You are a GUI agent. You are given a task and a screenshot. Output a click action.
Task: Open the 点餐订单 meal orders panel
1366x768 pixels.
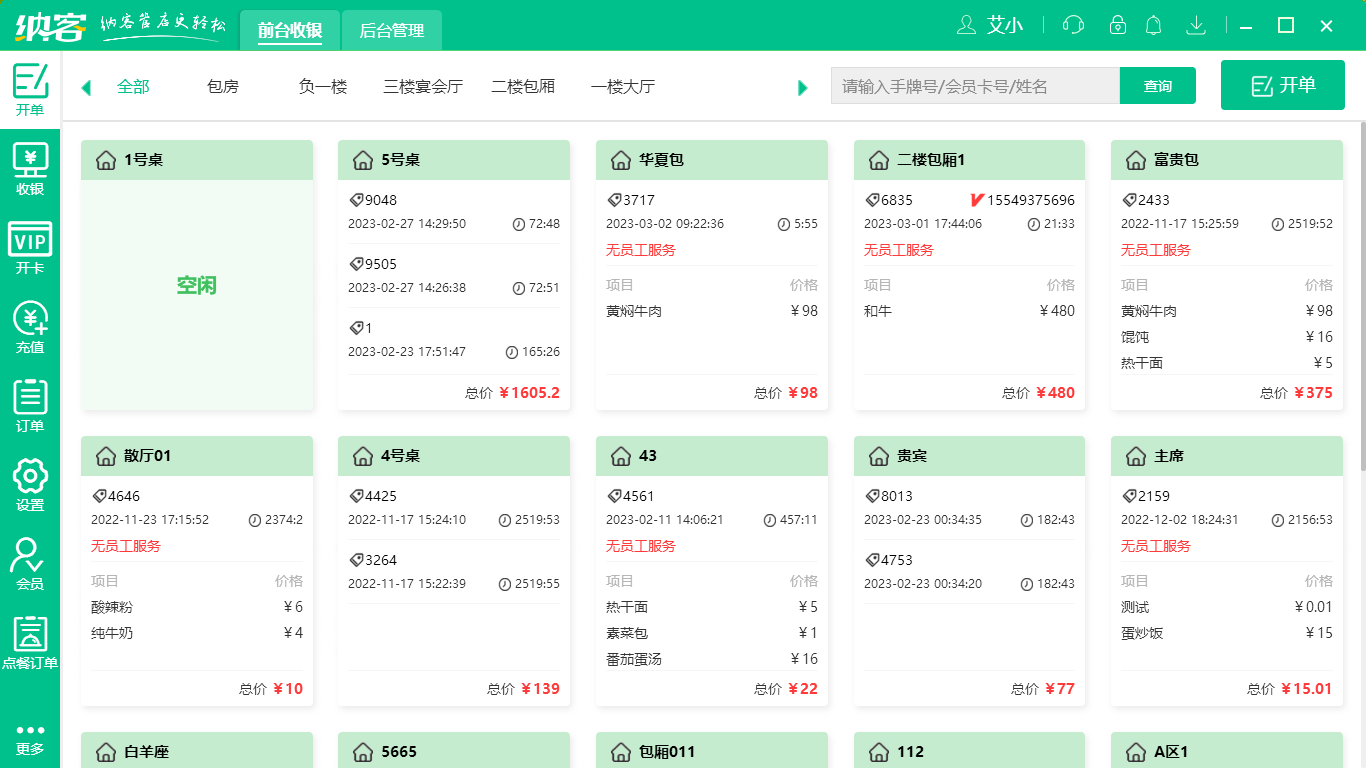coord(30,641)
